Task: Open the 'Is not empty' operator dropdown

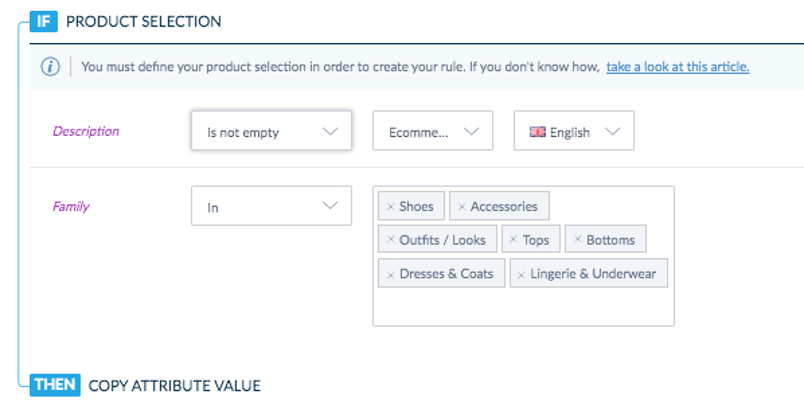Action: 271,131
